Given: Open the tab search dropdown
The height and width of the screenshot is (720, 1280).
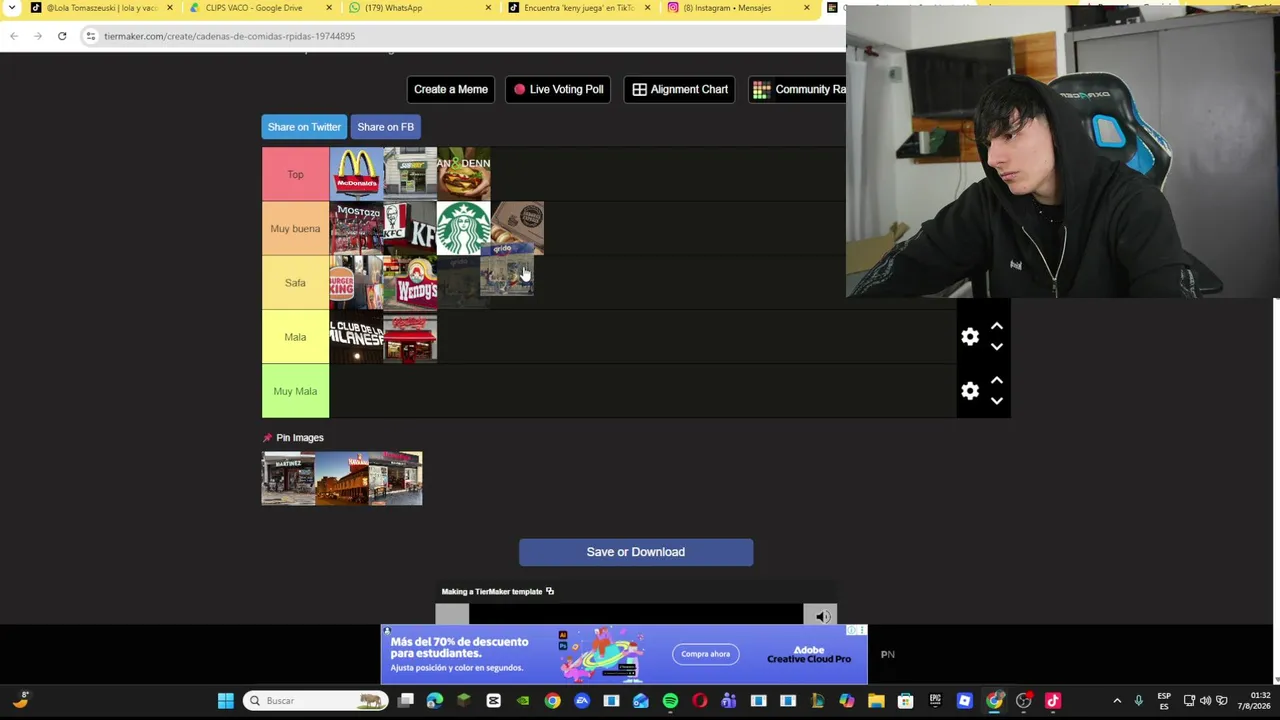Looking at the screenshot, I should coord(12,8).
